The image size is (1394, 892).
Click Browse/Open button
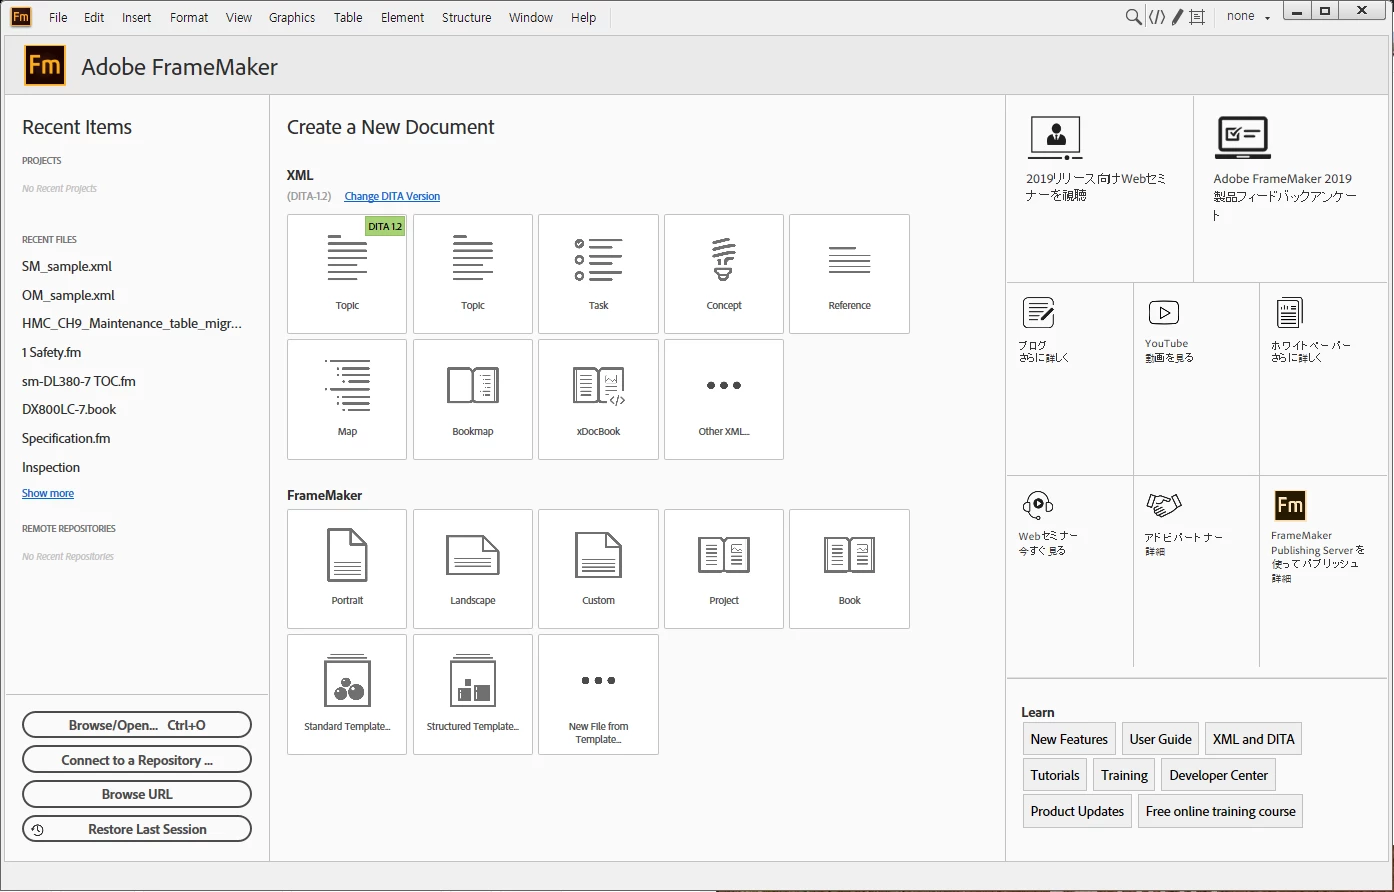coord(137,725)
